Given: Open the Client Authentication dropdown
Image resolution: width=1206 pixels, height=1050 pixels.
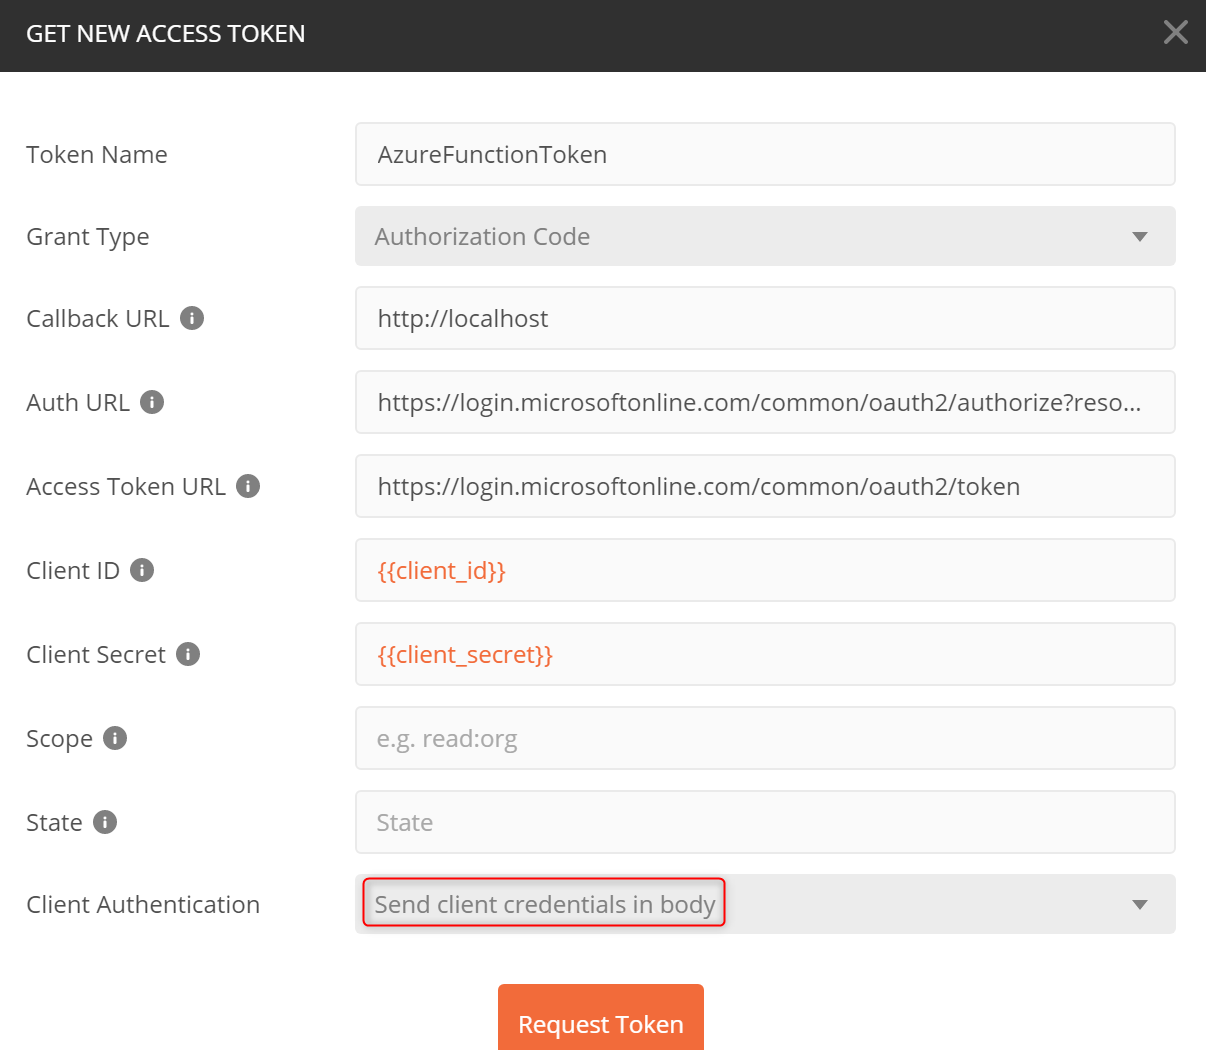Looking at the screenshot, I should [900, 903].
